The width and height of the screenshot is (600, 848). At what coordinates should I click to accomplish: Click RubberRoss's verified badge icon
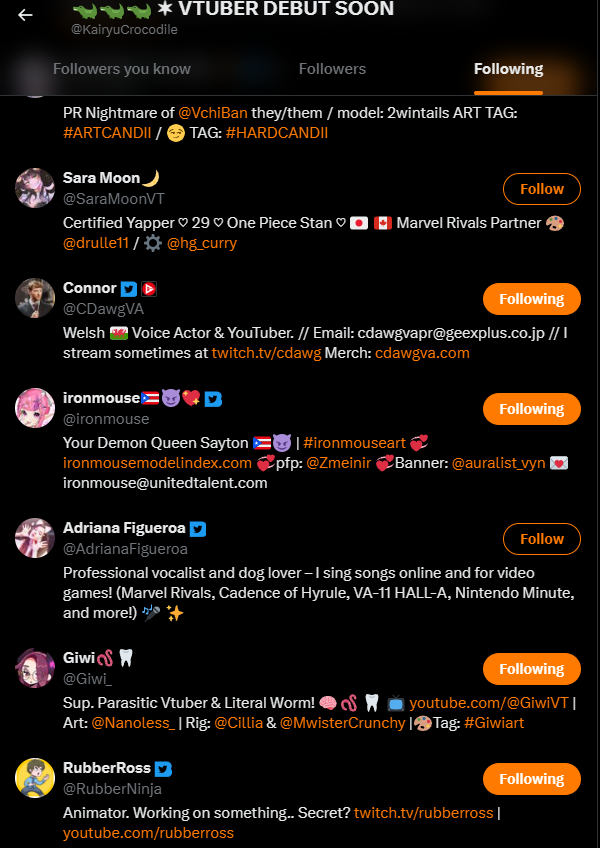tap(163, 769)
